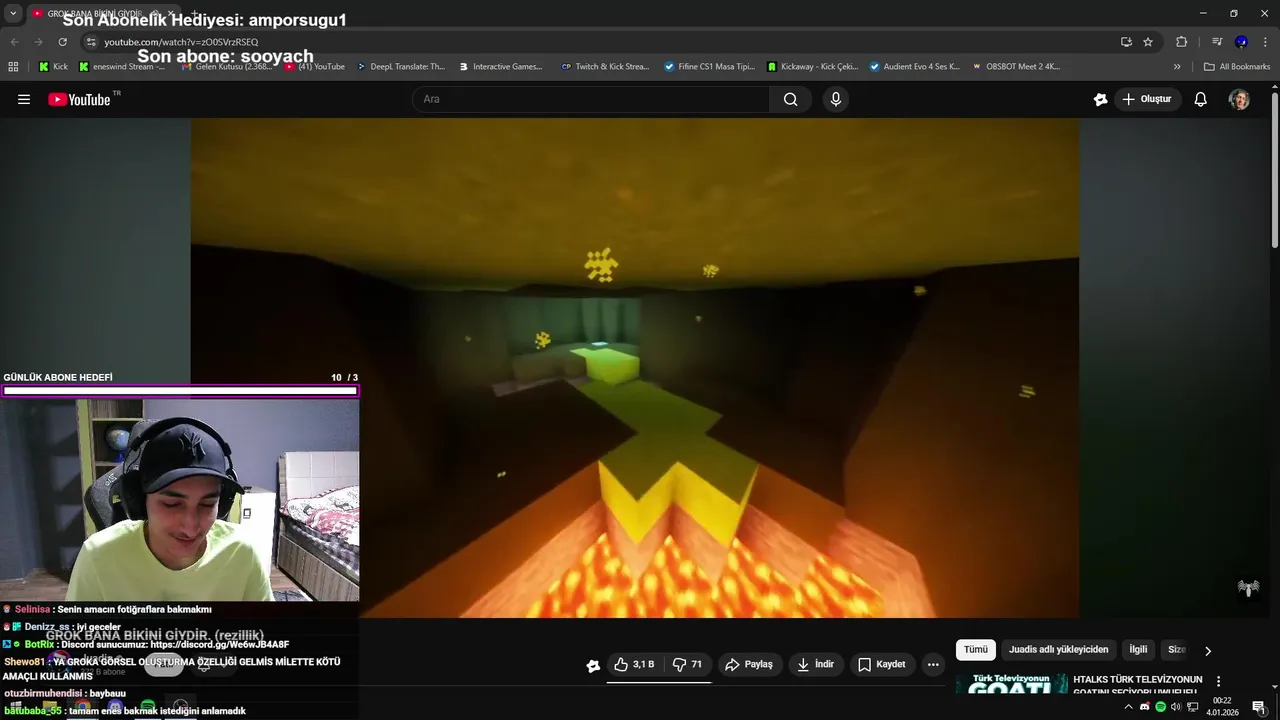1280x720 pixels.
Task: Open the taskbar clock showing 00:22
Action: (1222, 707)
